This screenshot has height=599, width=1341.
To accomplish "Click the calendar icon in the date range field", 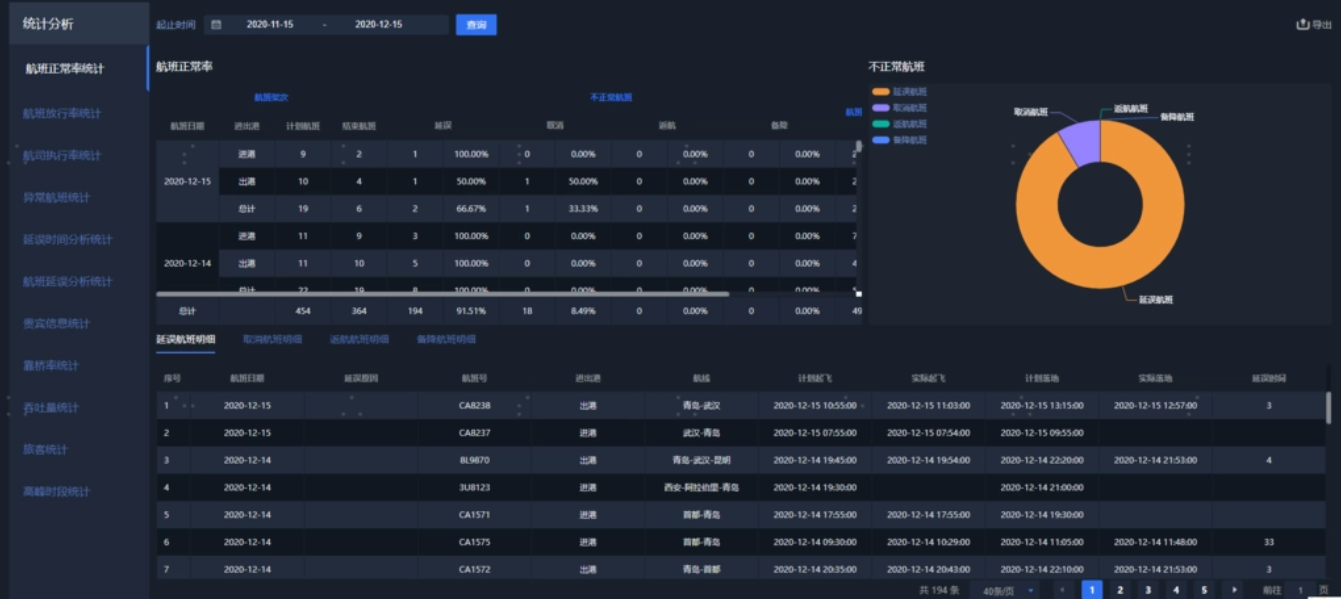I will [217, 25].
